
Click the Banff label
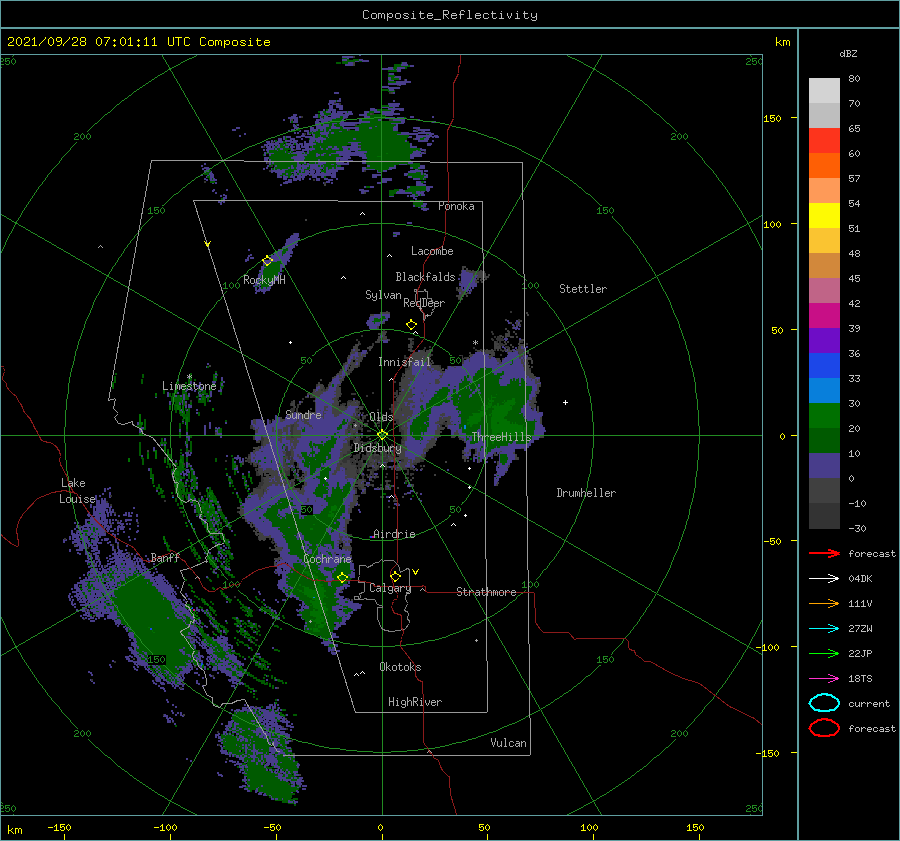(165, 557)
